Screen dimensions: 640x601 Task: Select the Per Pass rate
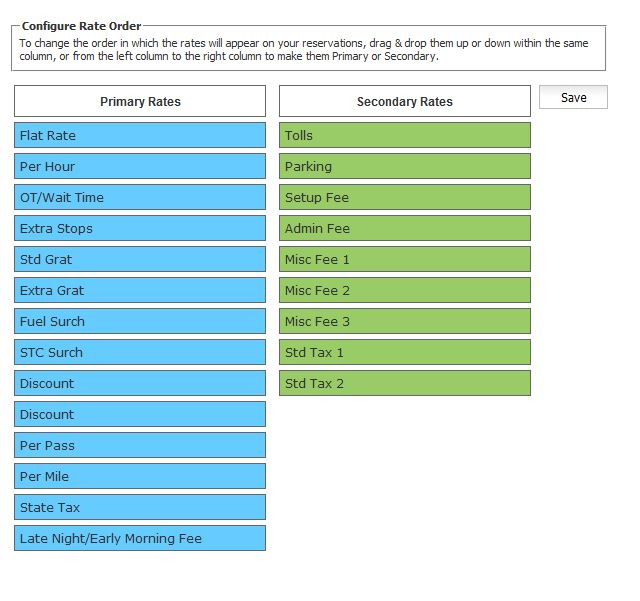point(140,445)
